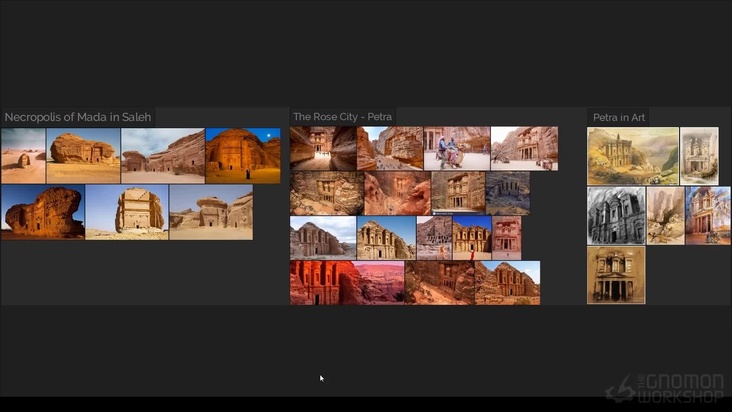Click the black and white charcoal drawing
732x412 pixels.
[x=616, y=216]
